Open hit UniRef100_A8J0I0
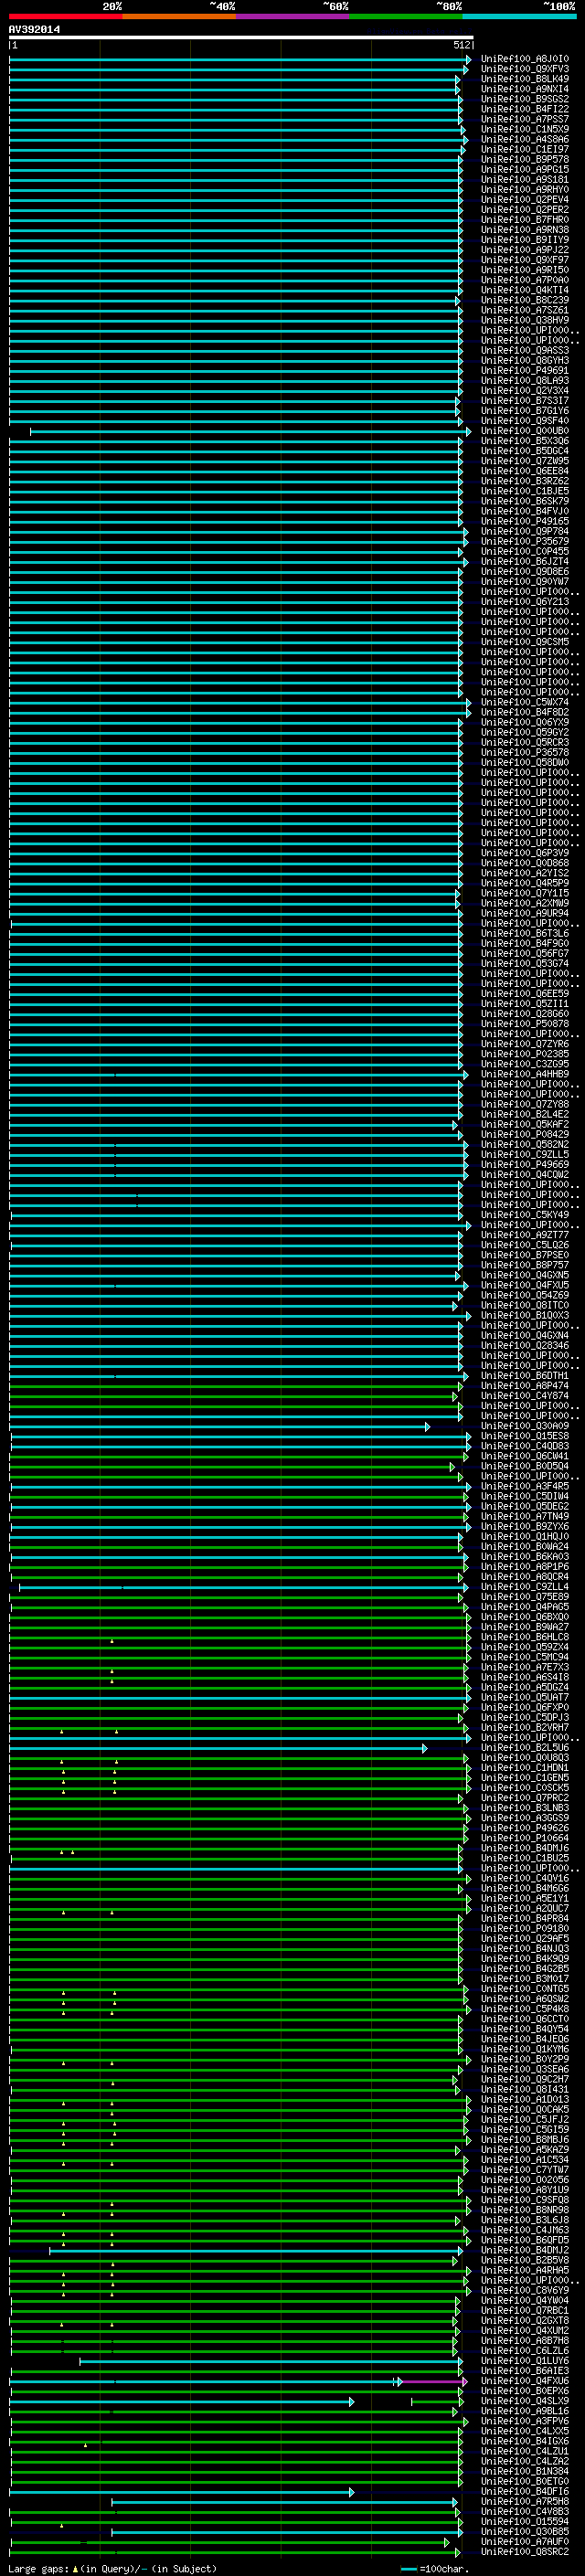The image size is (585, 2576). point(525,59)
